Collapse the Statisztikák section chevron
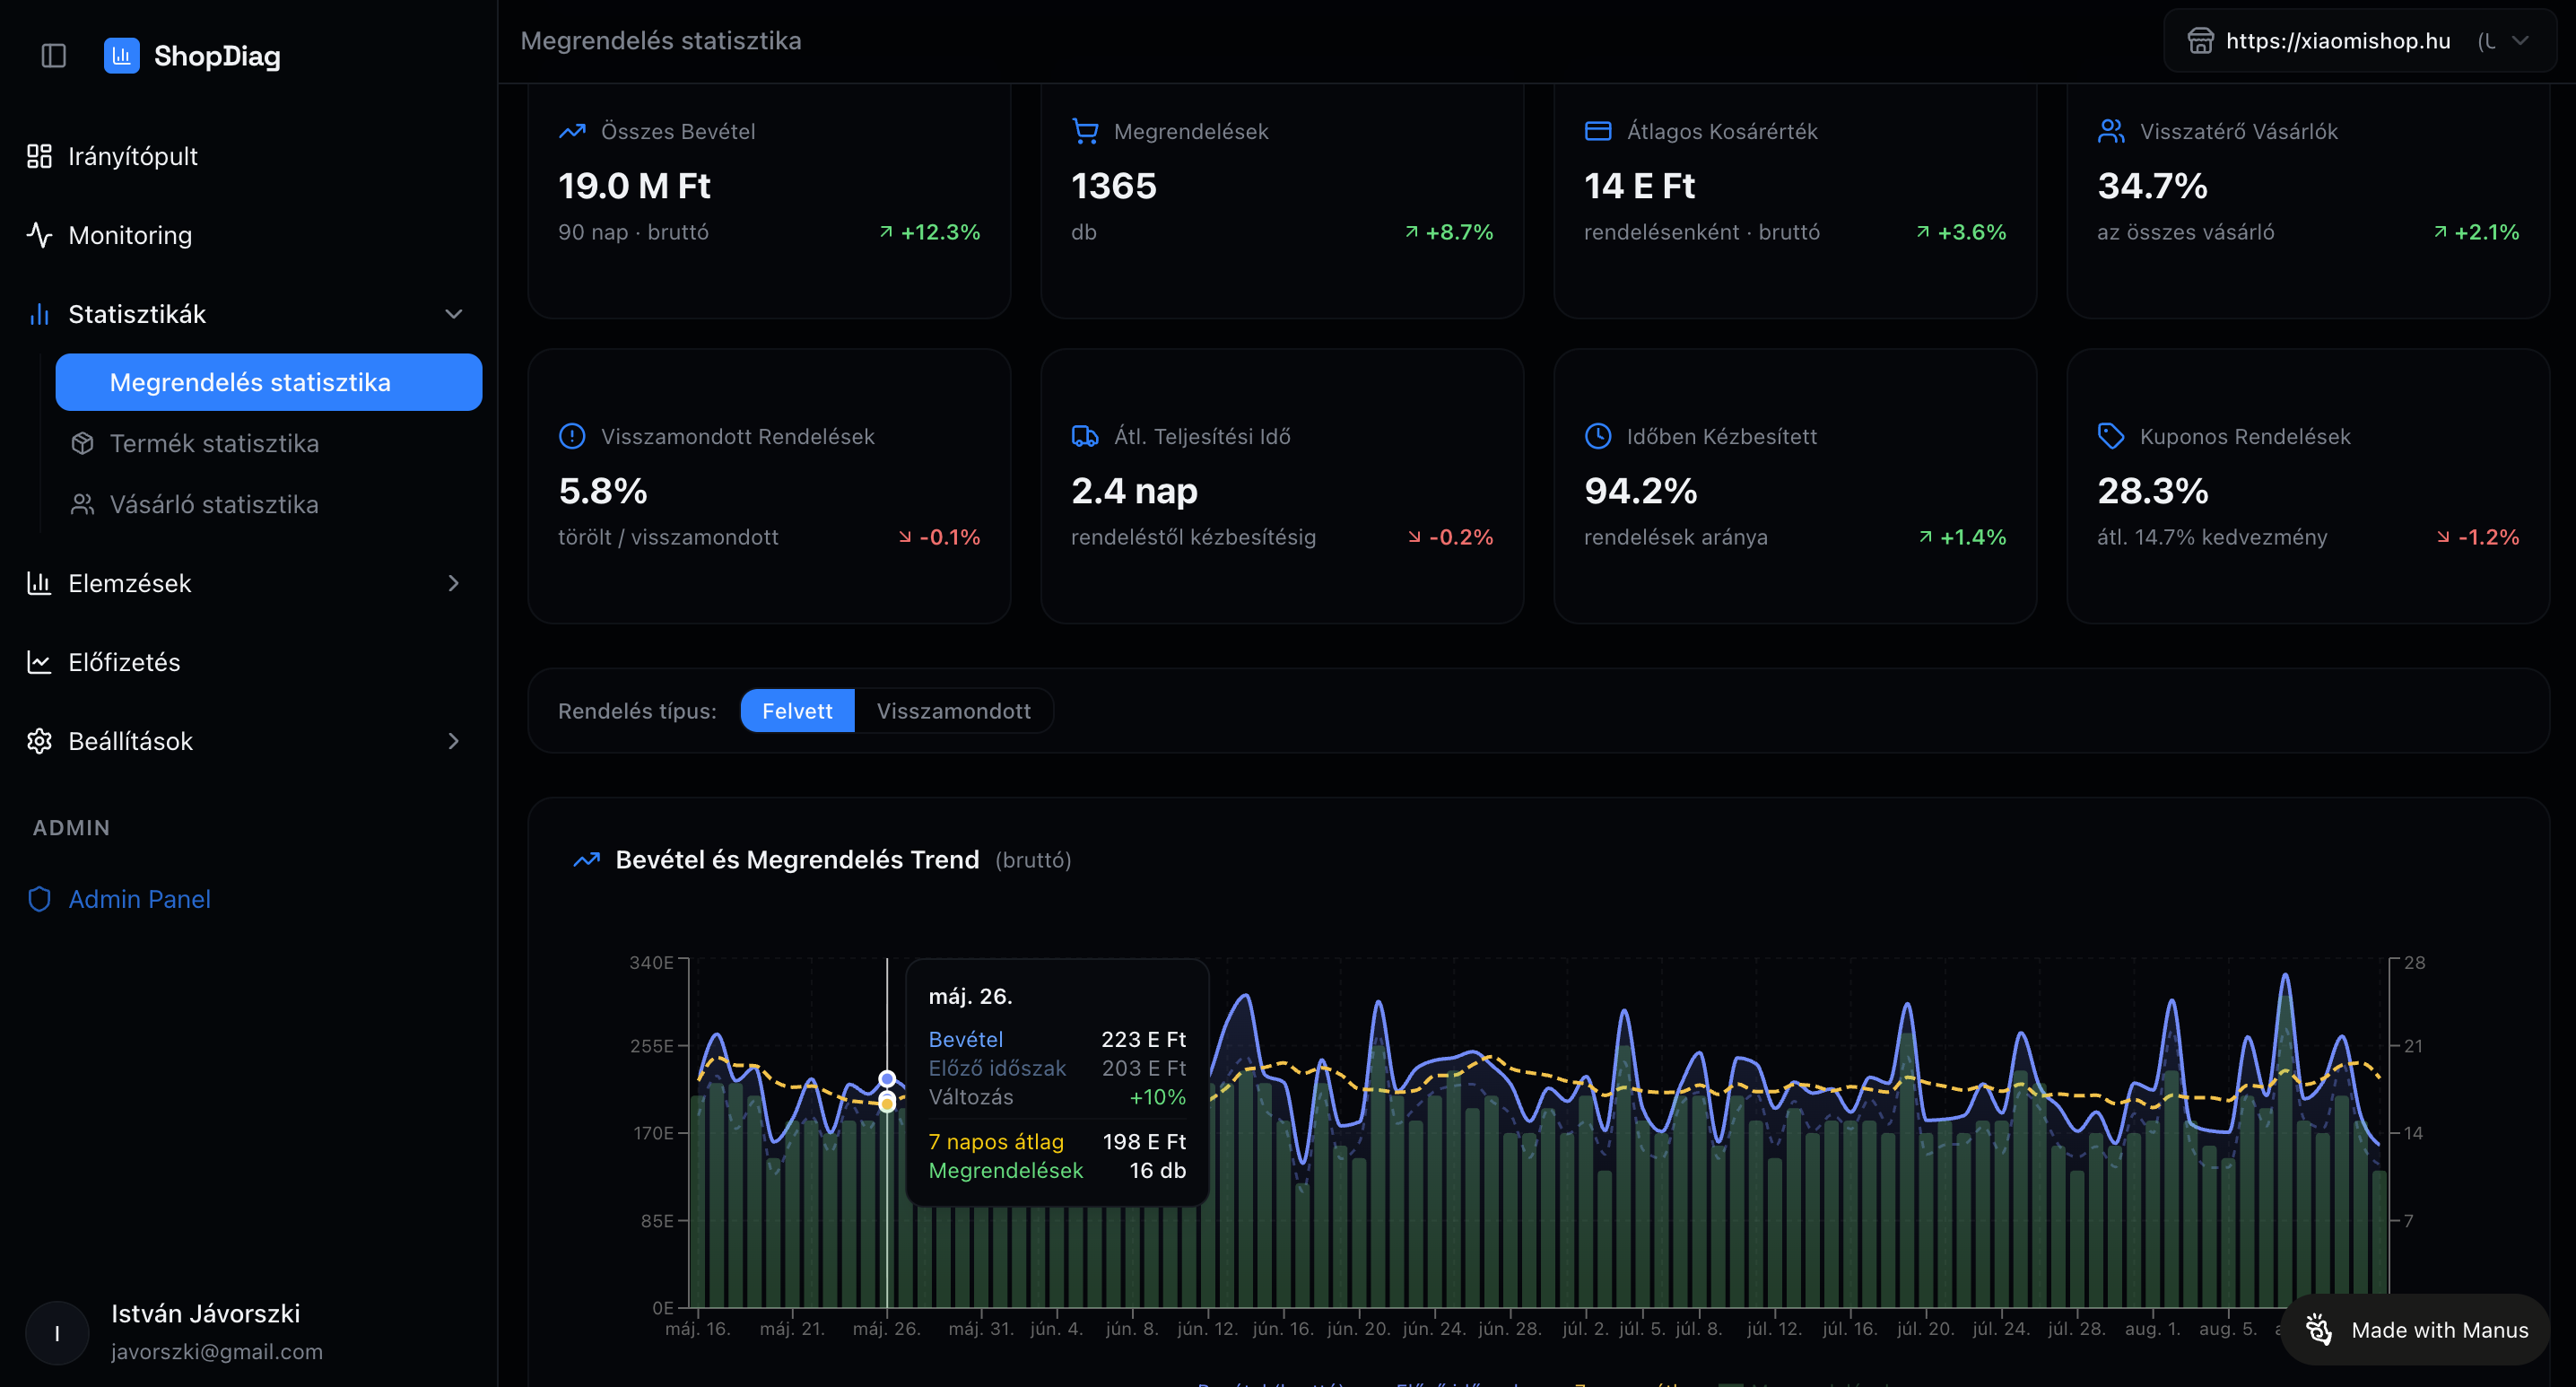2576x1387 pixels. 454,314
